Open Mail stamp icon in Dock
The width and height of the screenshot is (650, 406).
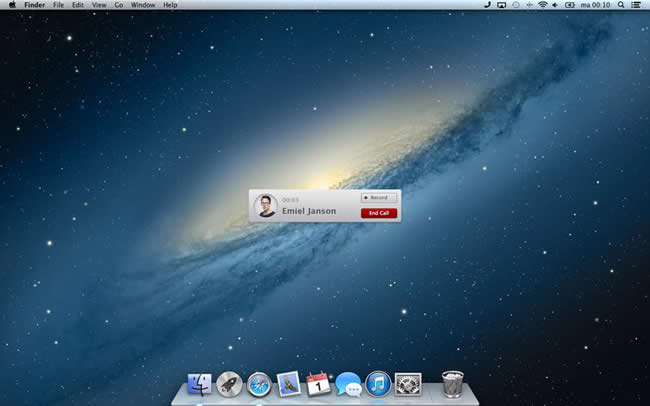tap(289, 384)
